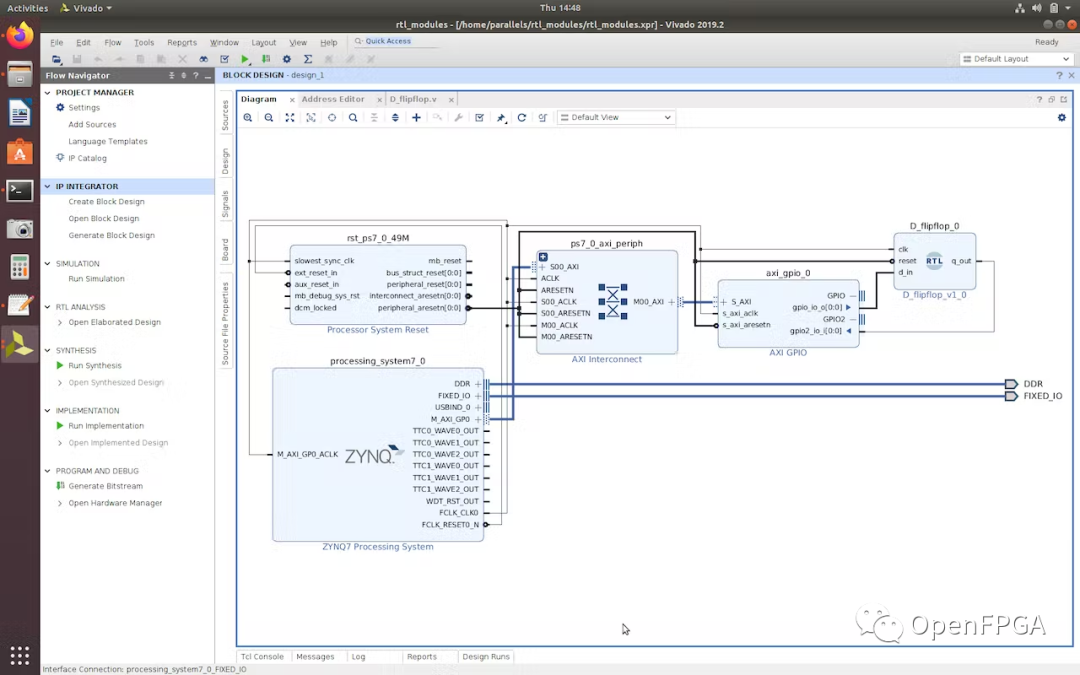This screenshot has width=1080, height=675.
Task: Click the Regenerate Layout refresh icon
Action: pyautogui.click(x=521, y=118)
